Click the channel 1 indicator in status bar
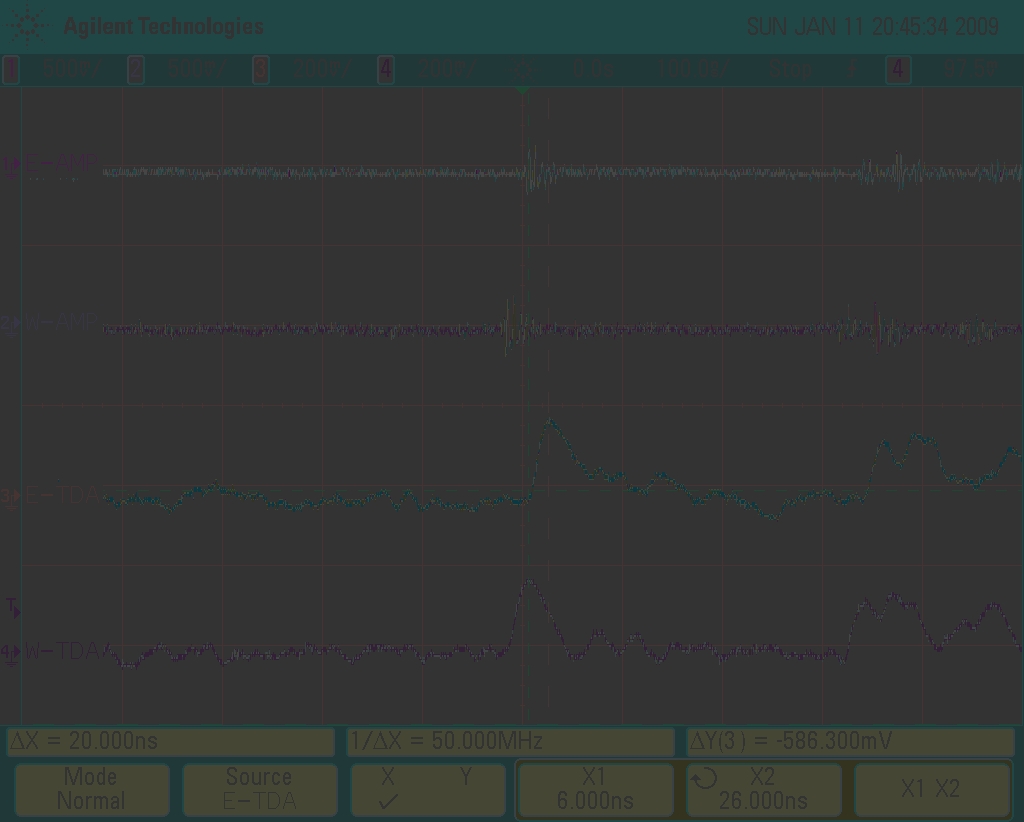This screenshot has width=1024, height=822. click(11, 70)
